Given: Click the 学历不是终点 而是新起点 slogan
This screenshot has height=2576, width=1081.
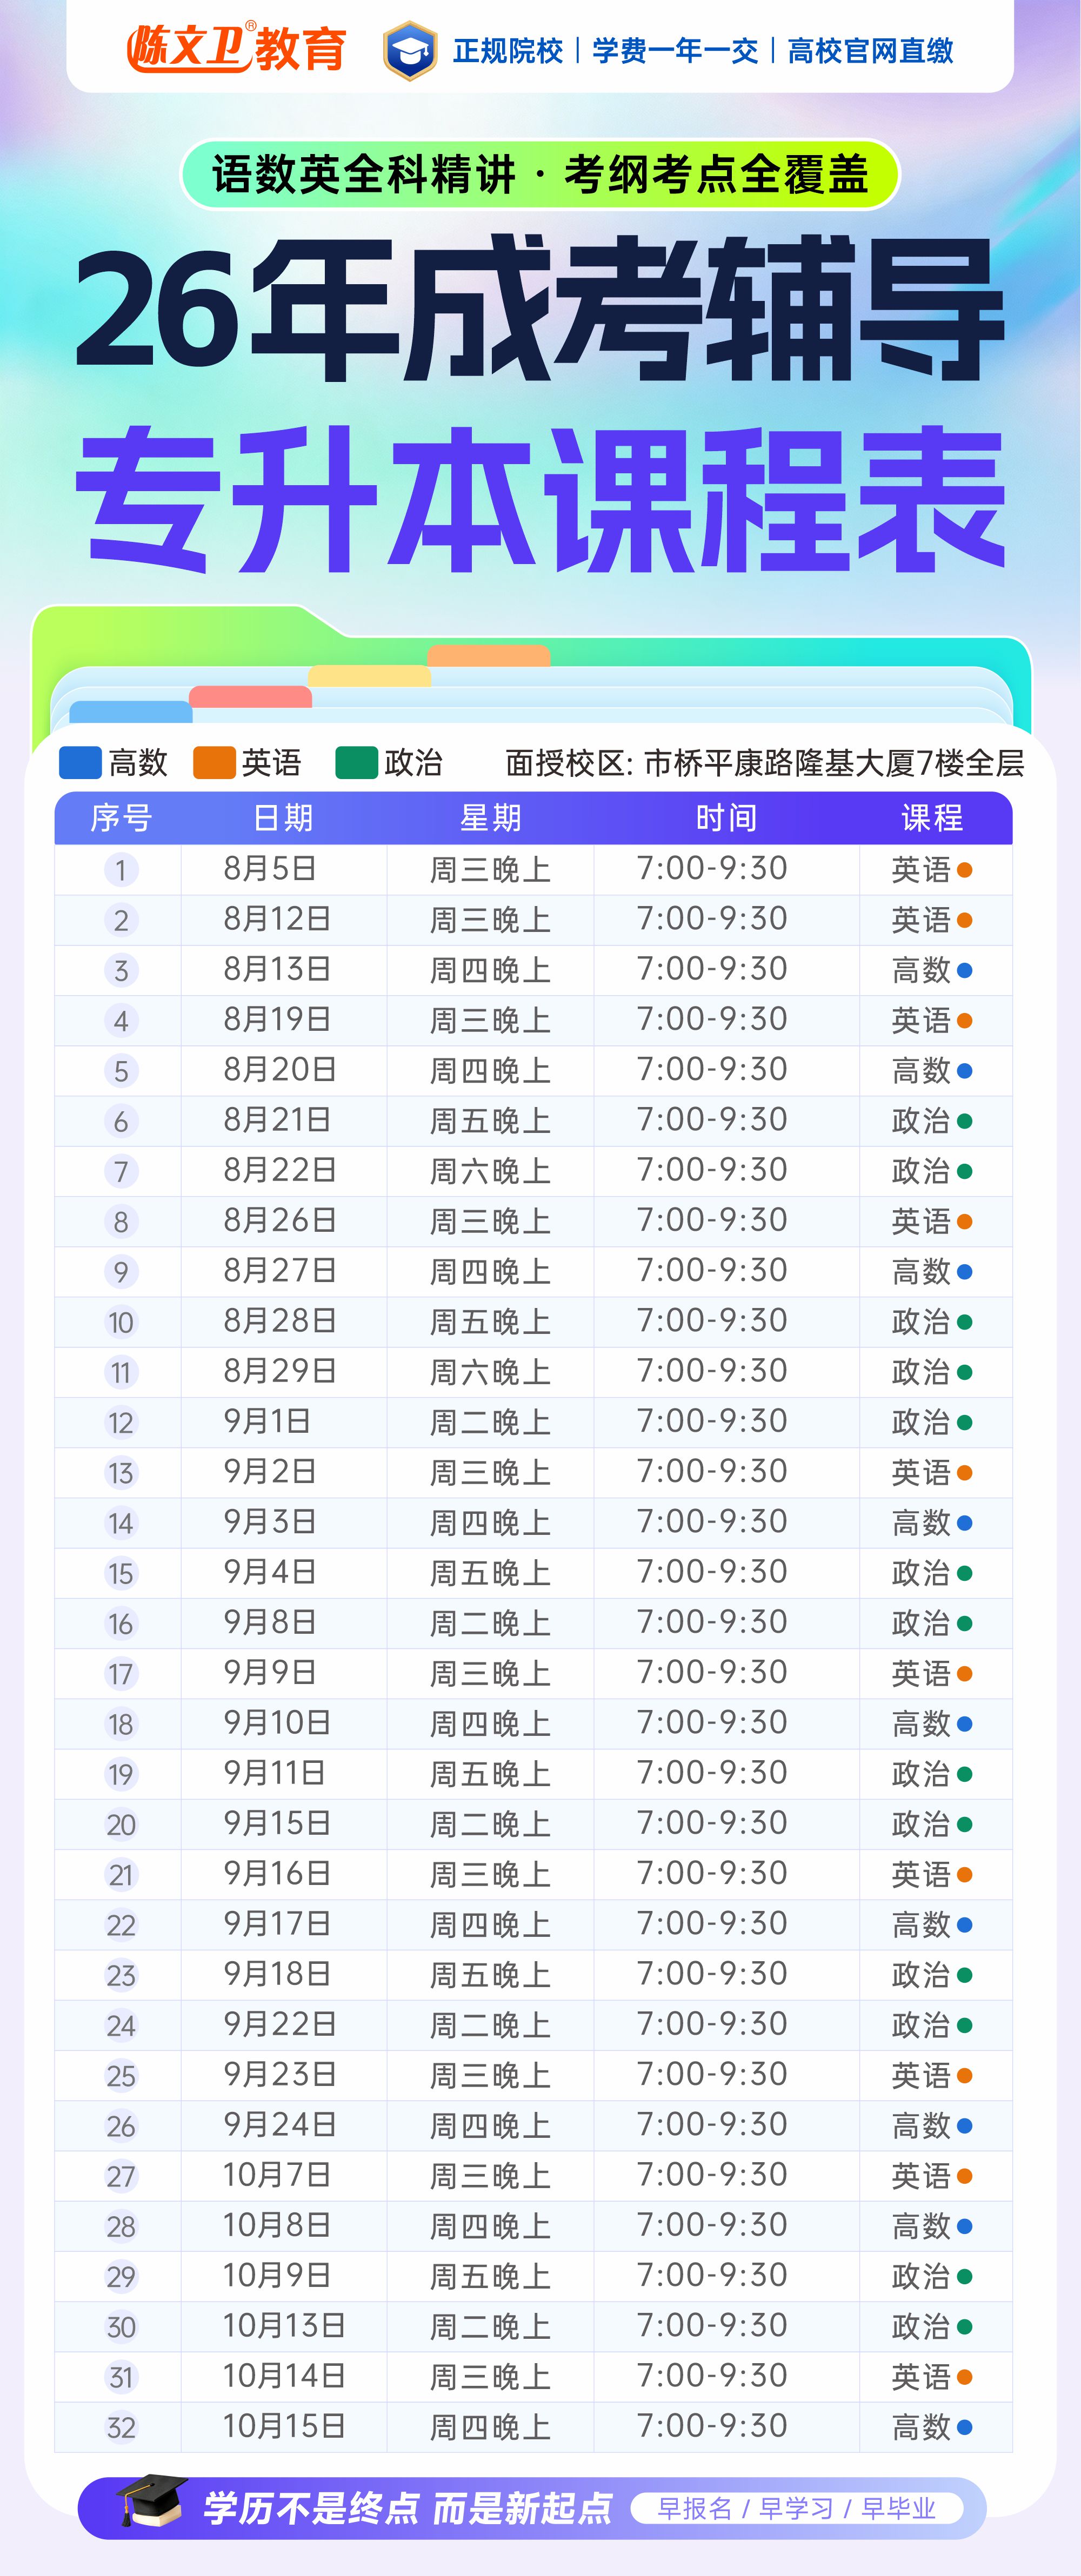Looking at the screenshot, I should click(x=408, y=2507).
